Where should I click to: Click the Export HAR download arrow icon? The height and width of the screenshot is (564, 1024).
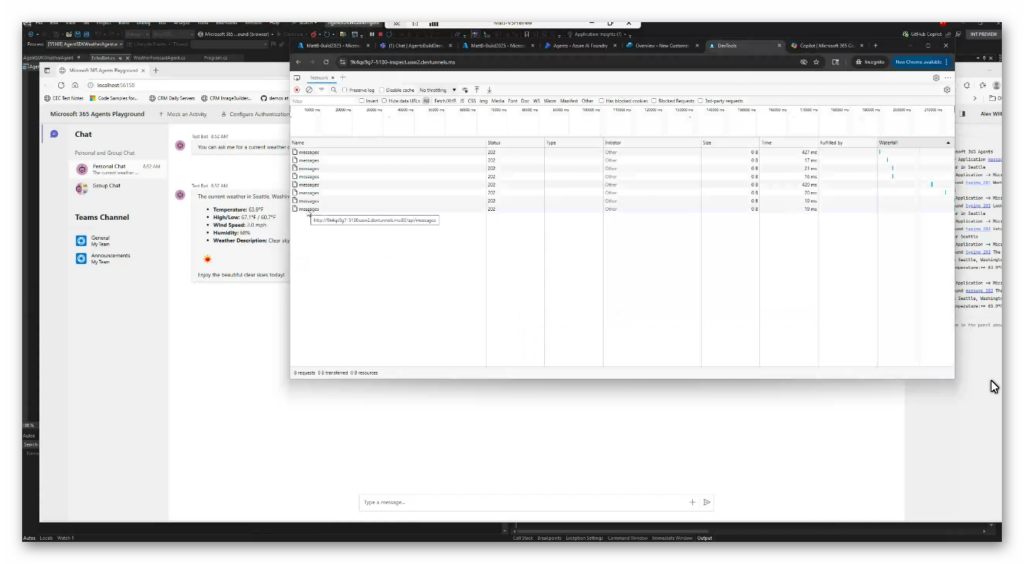coord(489,90)
